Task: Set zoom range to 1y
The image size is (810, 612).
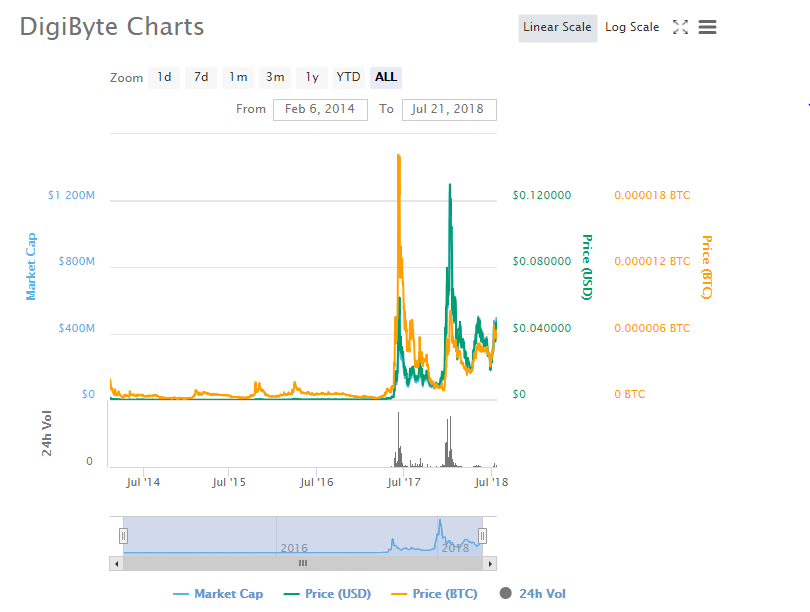Action: point(312,77)
